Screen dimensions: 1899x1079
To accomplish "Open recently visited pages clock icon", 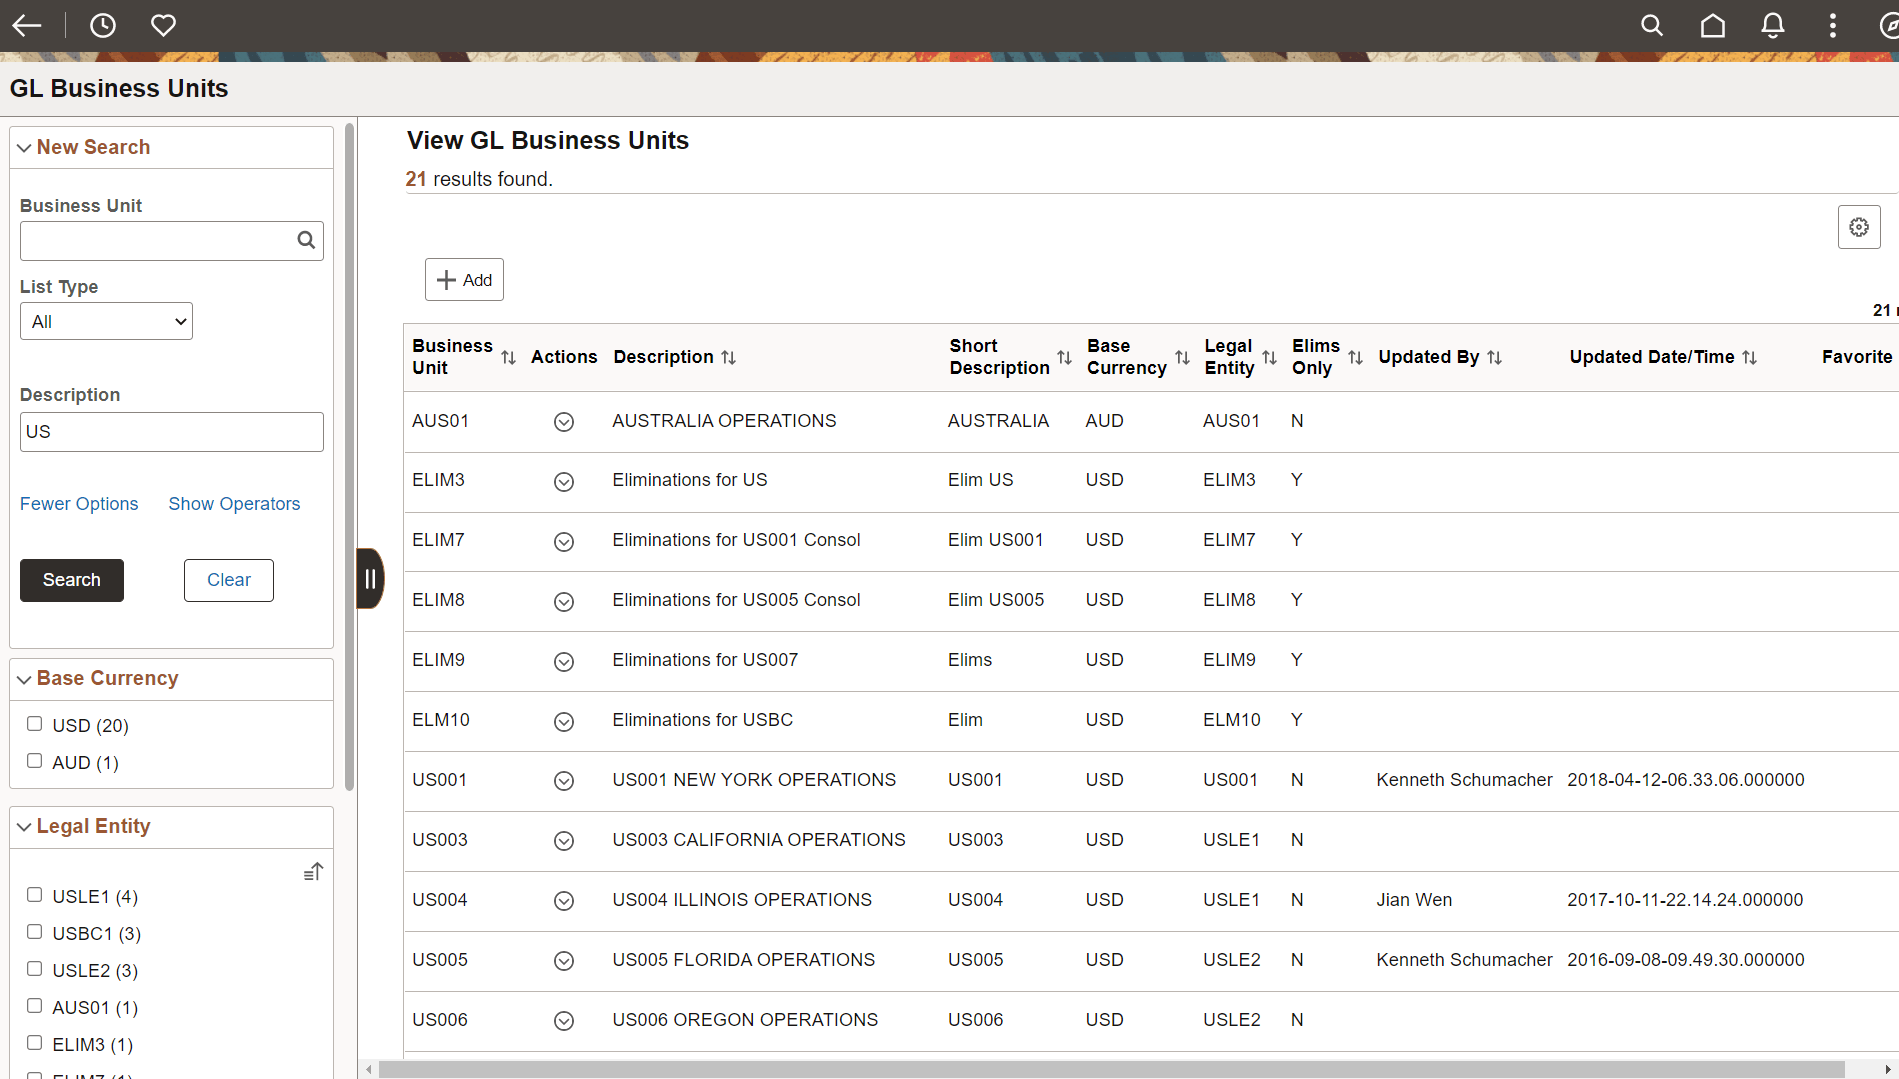I will point(103,25).
